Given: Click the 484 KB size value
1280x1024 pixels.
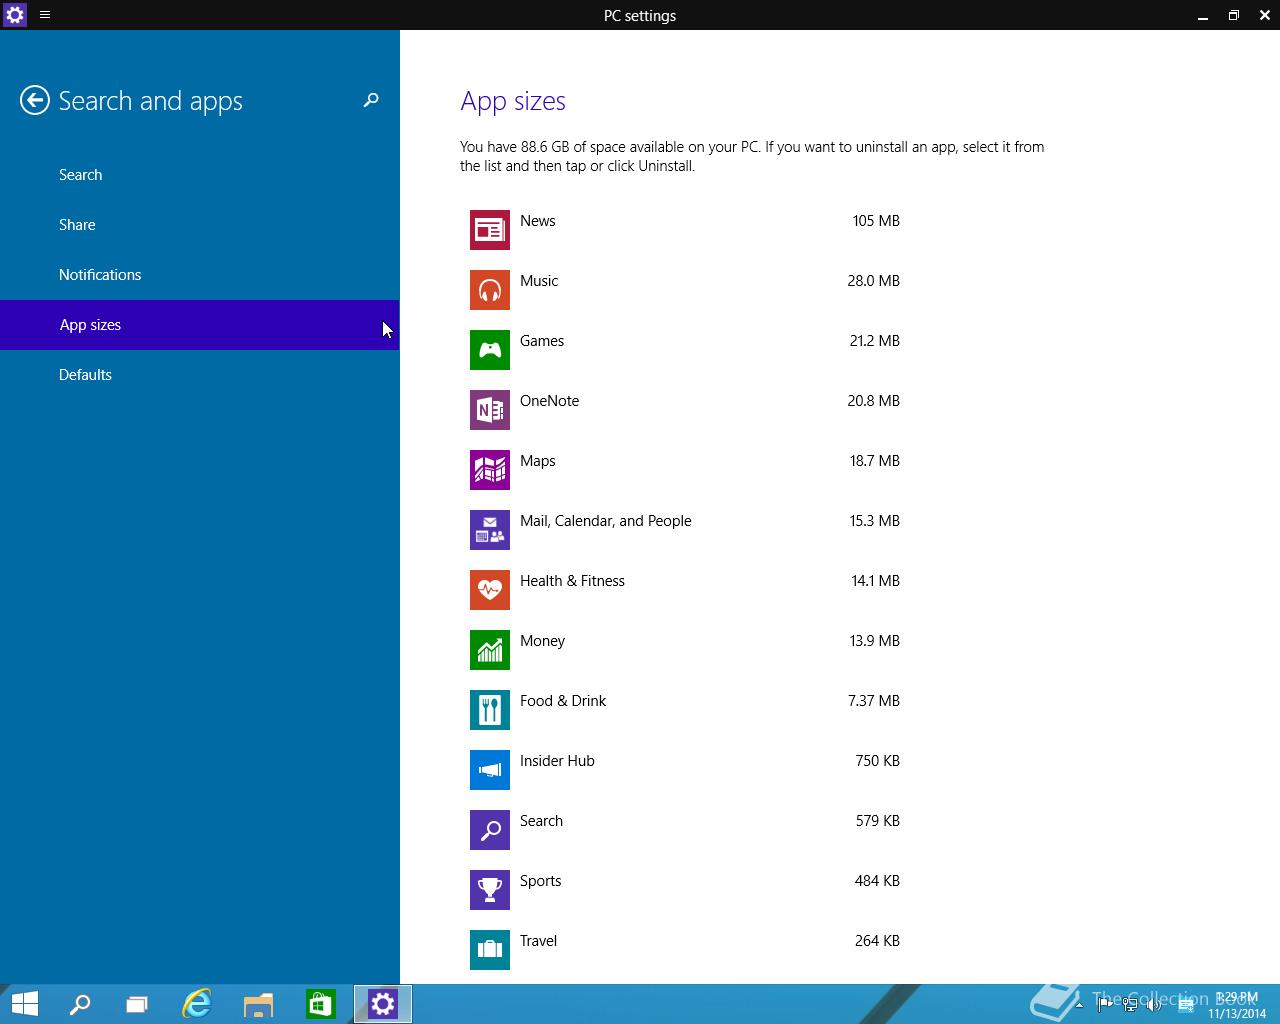Looking at the screenshot, I should point(877,881).
